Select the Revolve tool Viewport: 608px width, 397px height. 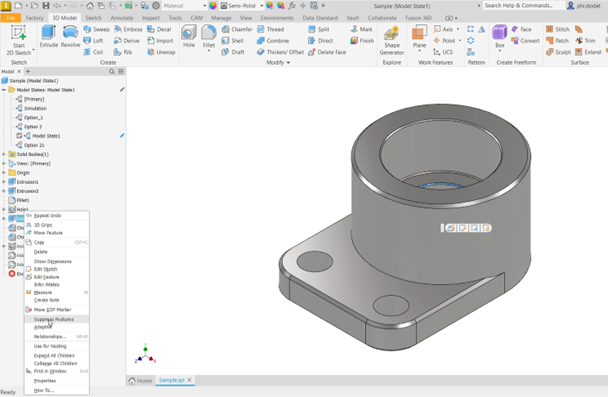[70, 36]
